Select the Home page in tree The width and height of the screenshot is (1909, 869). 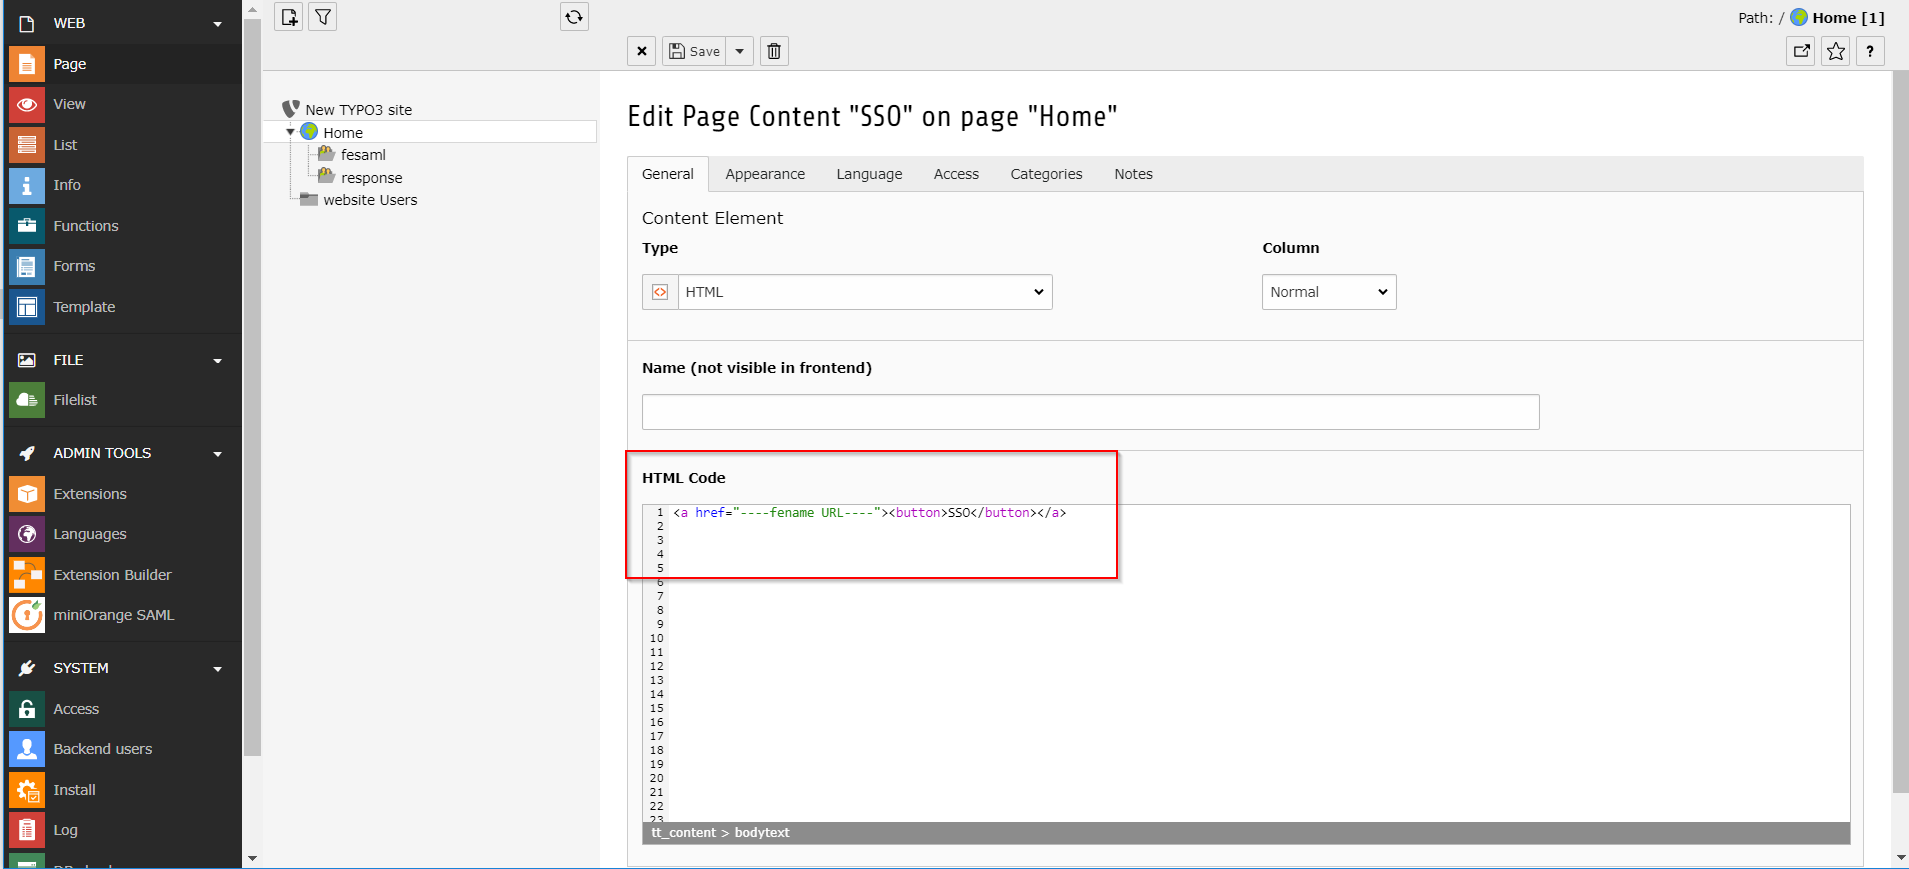[x=343, y=132]
